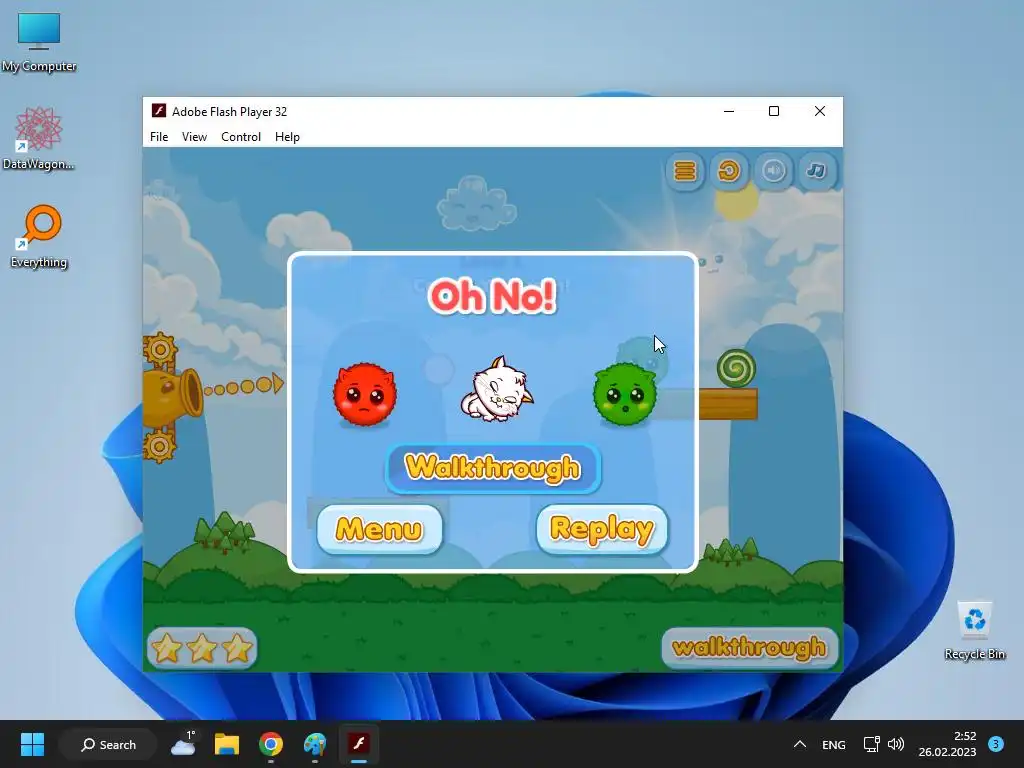Open the File menu

[x=159, y=136]
